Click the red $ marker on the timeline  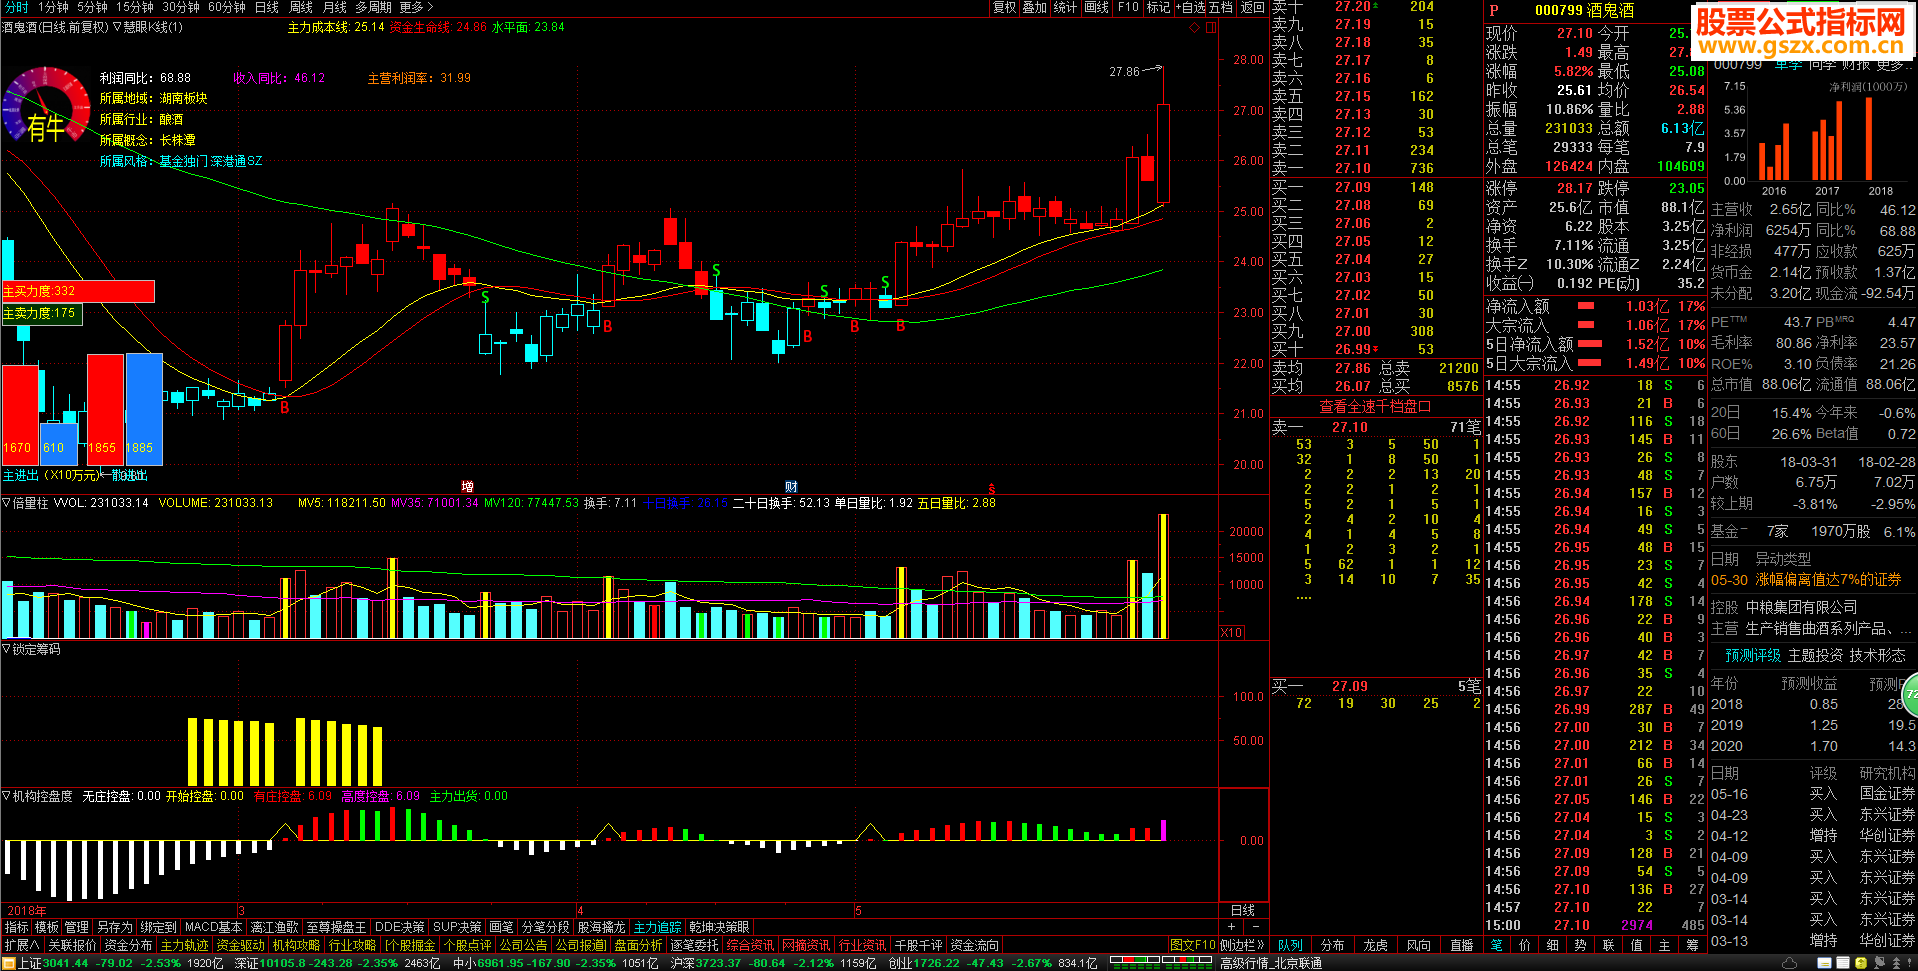[992, 488]
